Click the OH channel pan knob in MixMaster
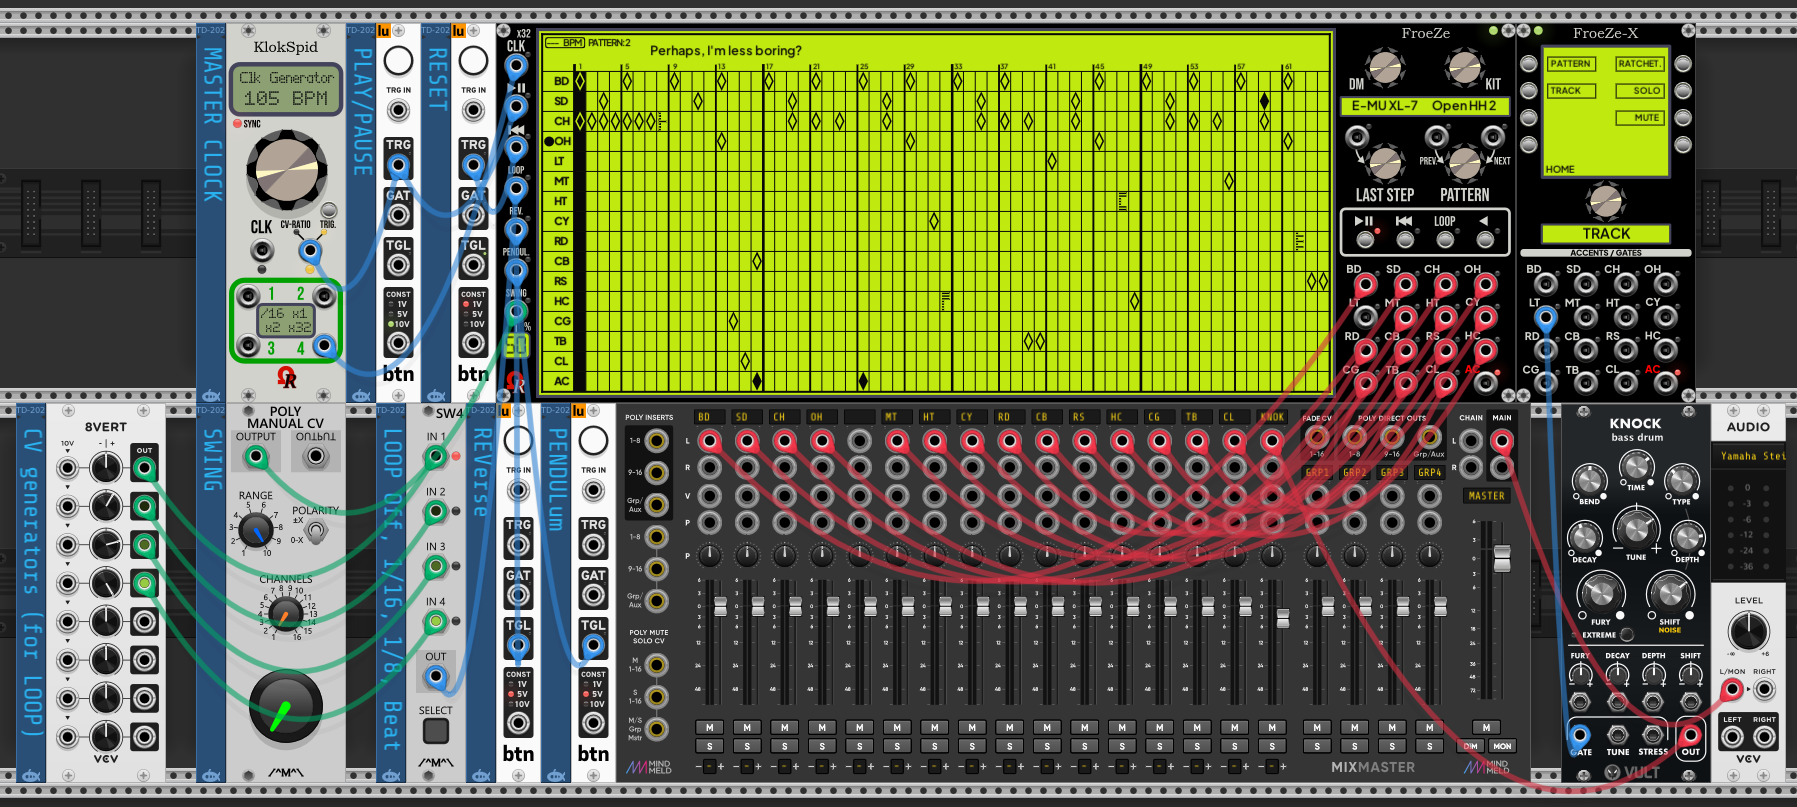The image size is (1797, 807). point(822,554)
